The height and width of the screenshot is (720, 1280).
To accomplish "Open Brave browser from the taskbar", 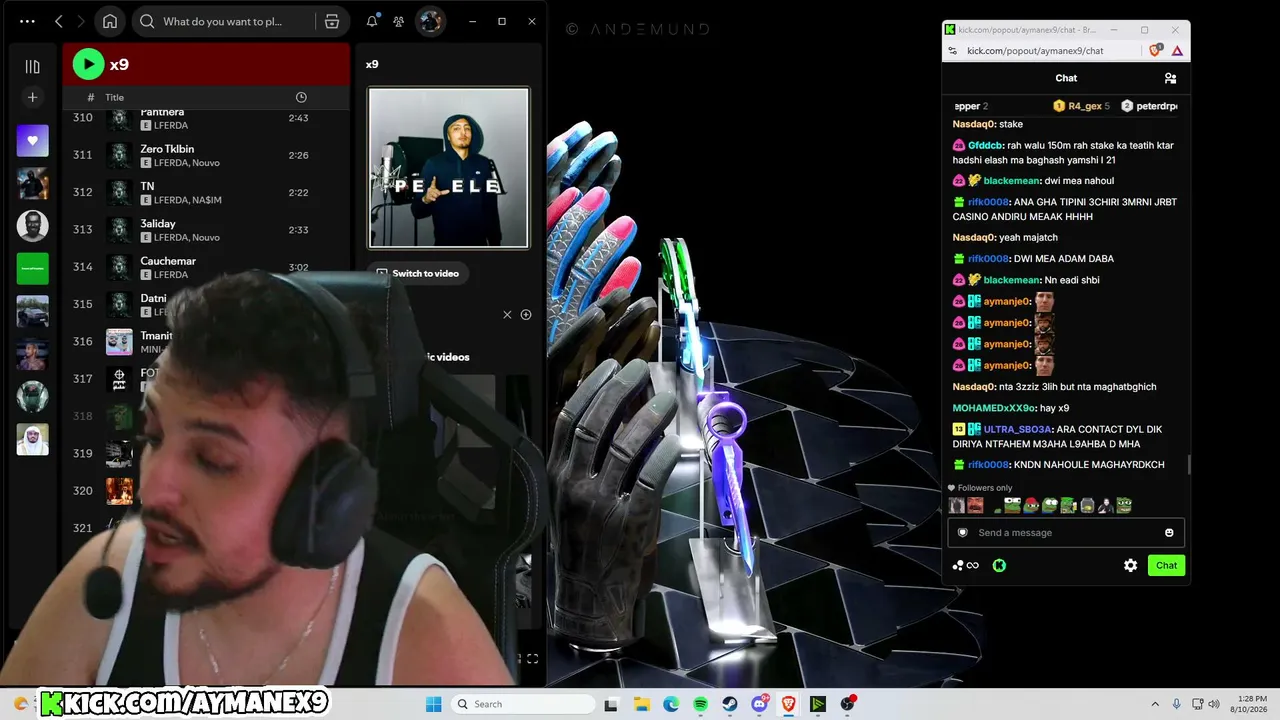I will 789,704.
